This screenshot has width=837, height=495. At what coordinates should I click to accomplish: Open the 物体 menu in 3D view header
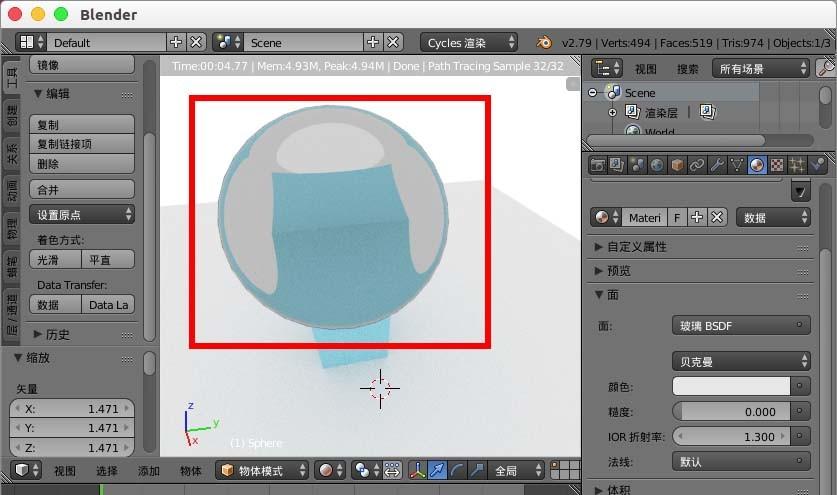tap(191, 470)
